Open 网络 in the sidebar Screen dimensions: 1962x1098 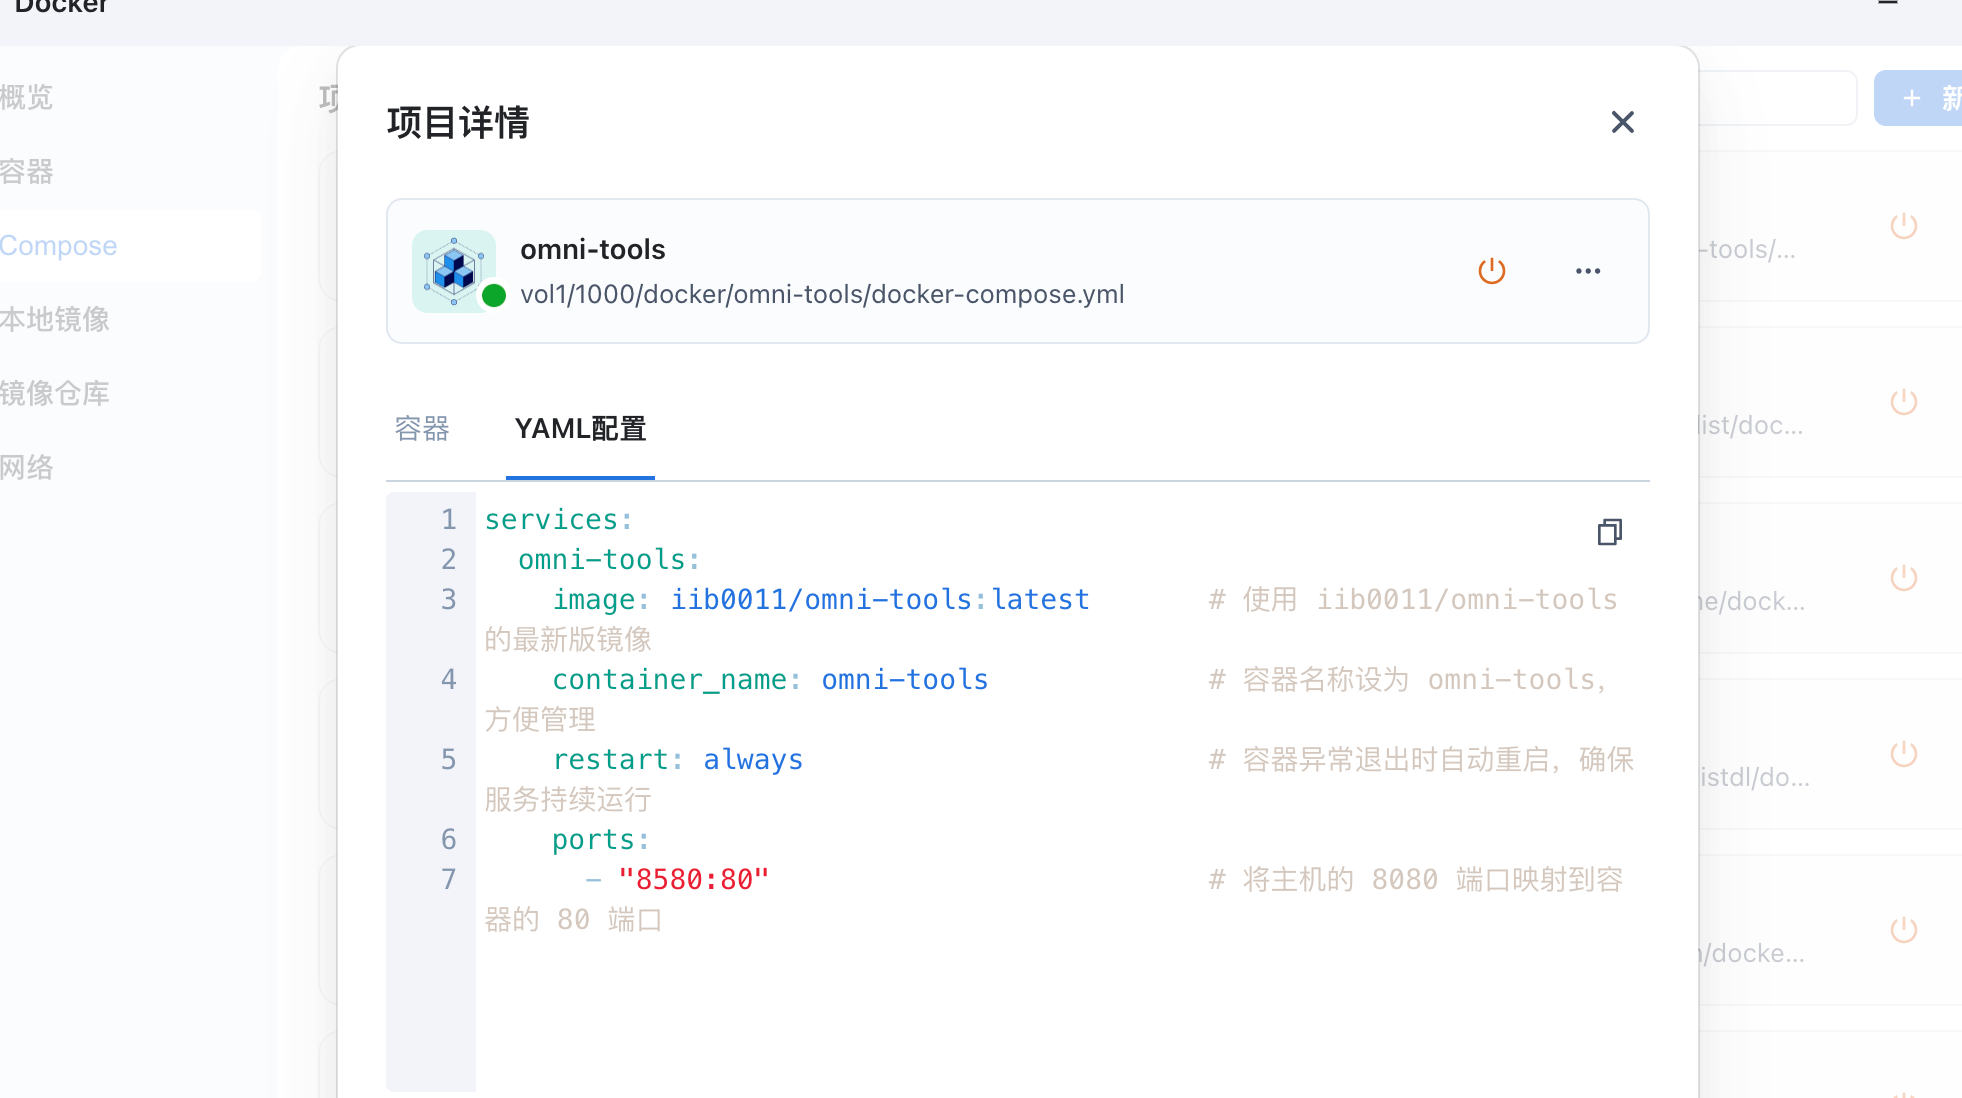(x=28, y=468)
